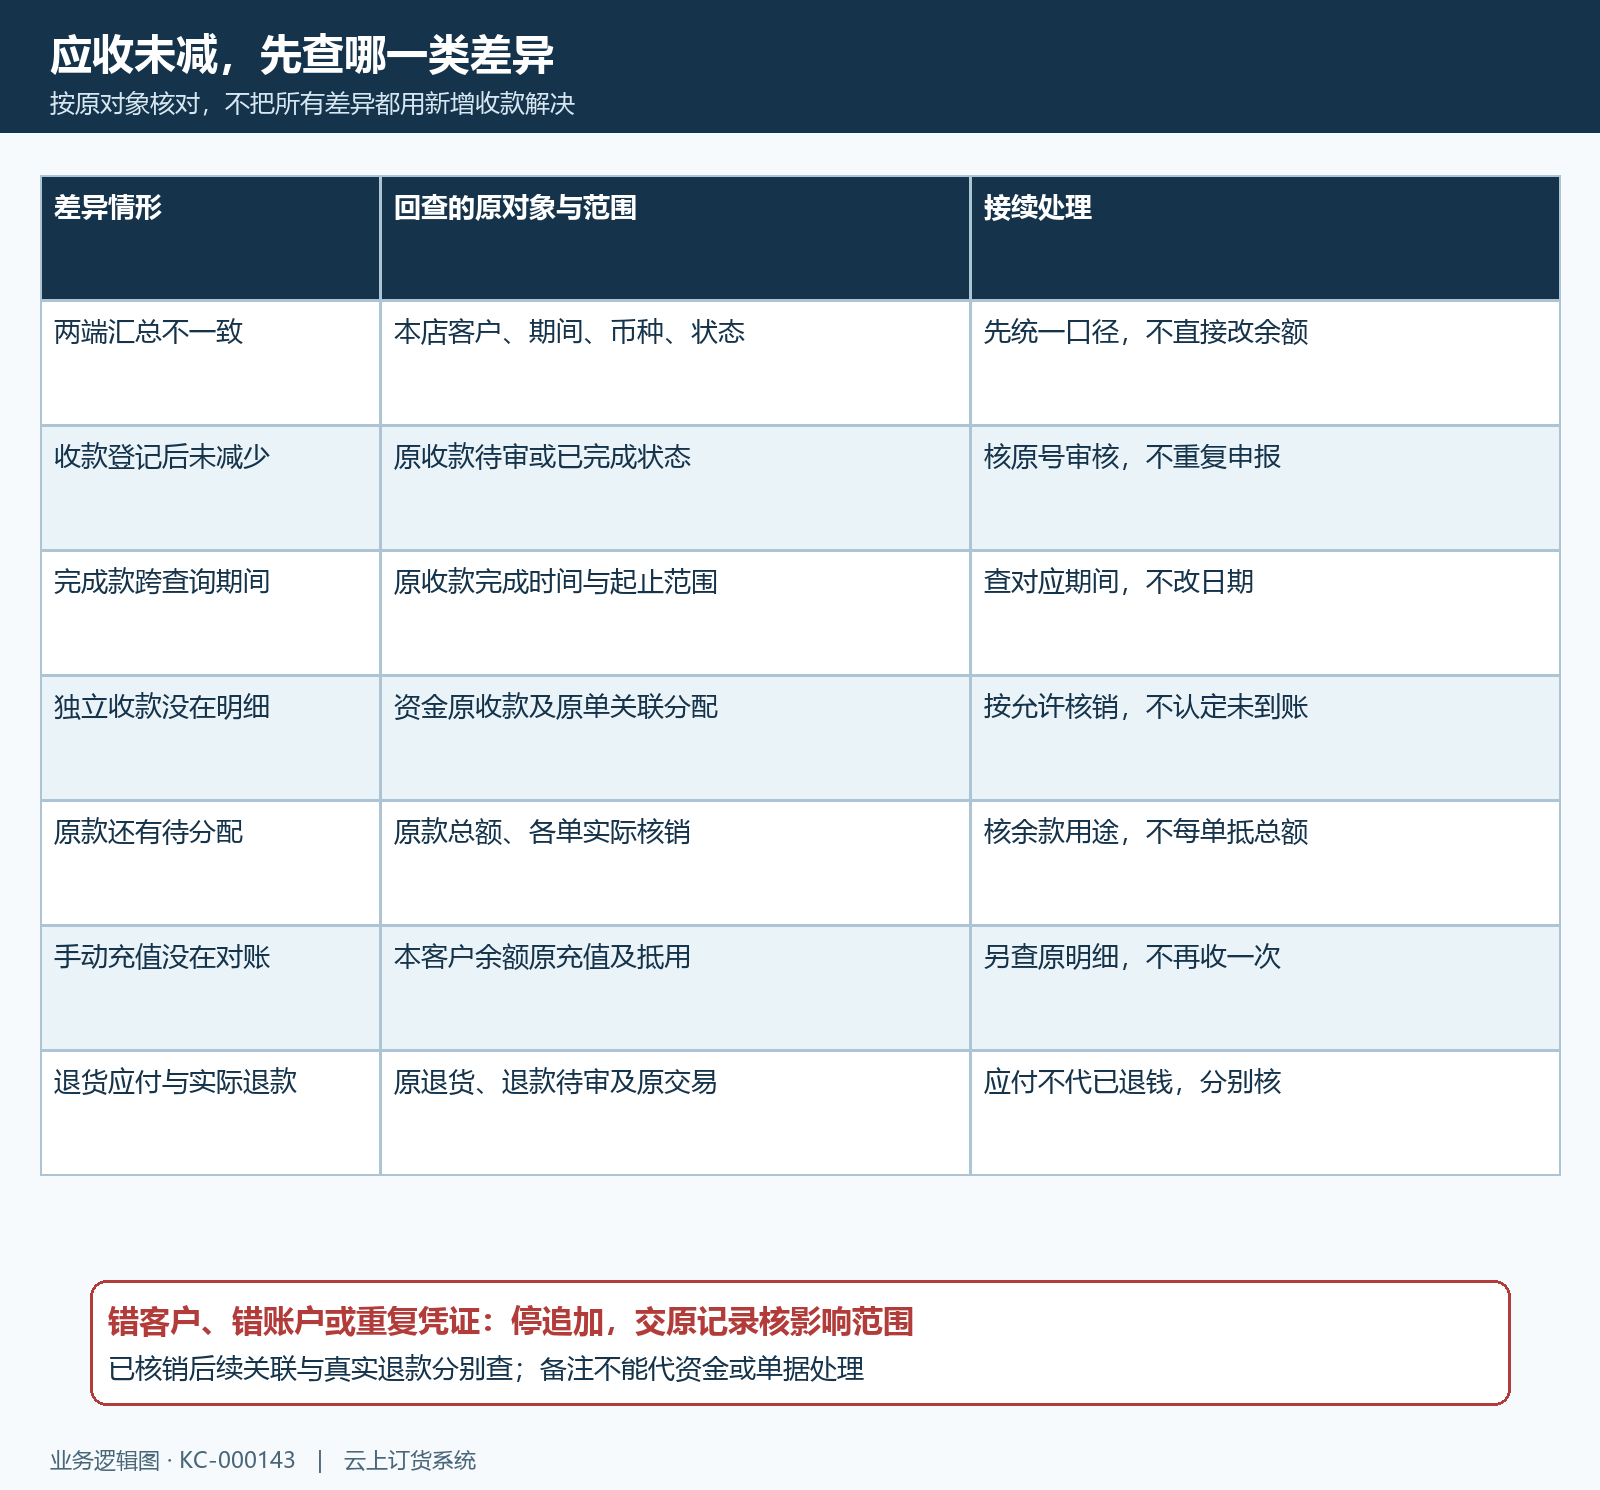Click the cell '原款总额、各单实际核销'
The image size is (1600, 1490).
pos(675,863)
